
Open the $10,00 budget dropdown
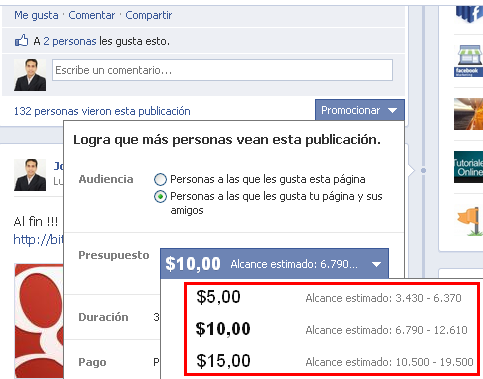275,264
